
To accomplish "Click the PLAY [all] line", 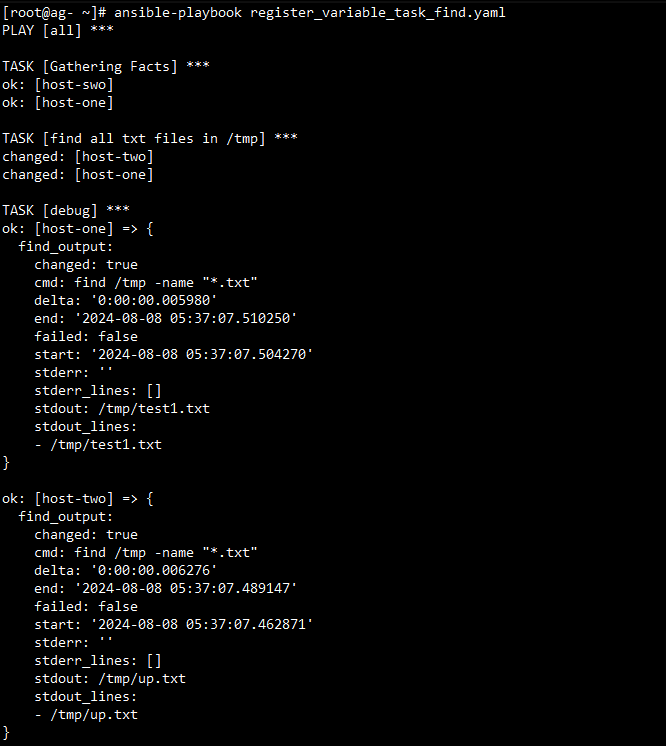I will point(58,30).
